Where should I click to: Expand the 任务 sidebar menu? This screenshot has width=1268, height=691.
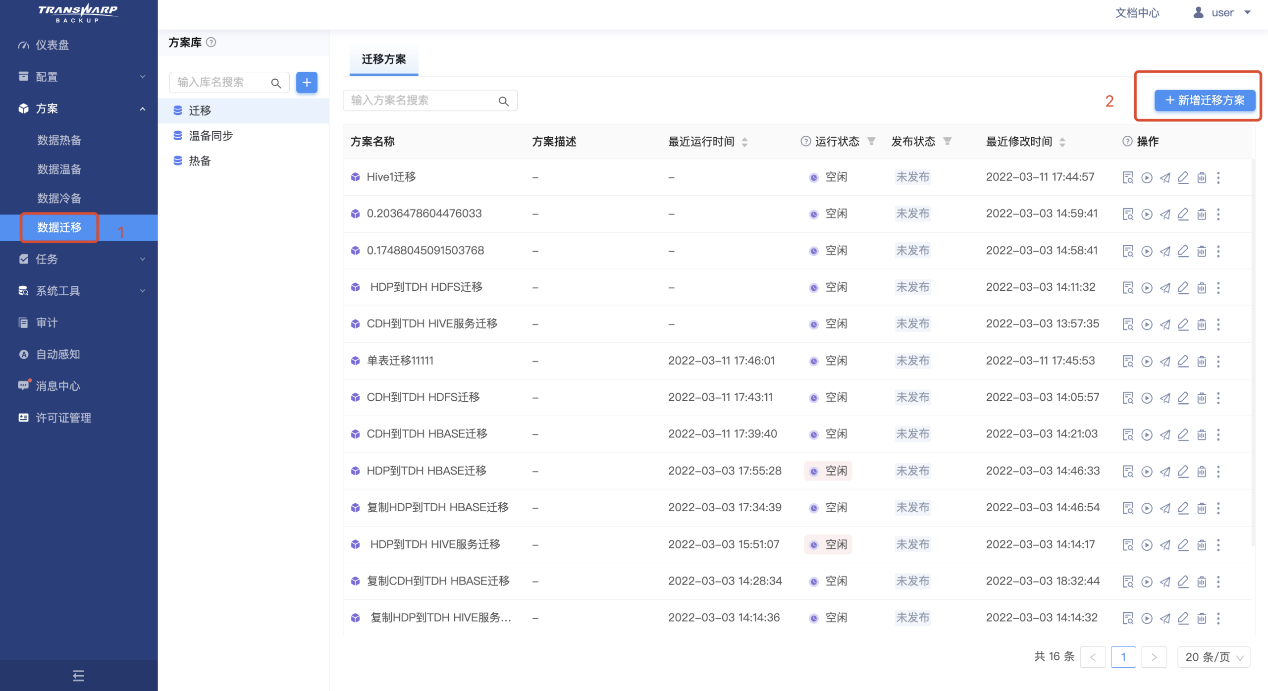tap(78, 259)
